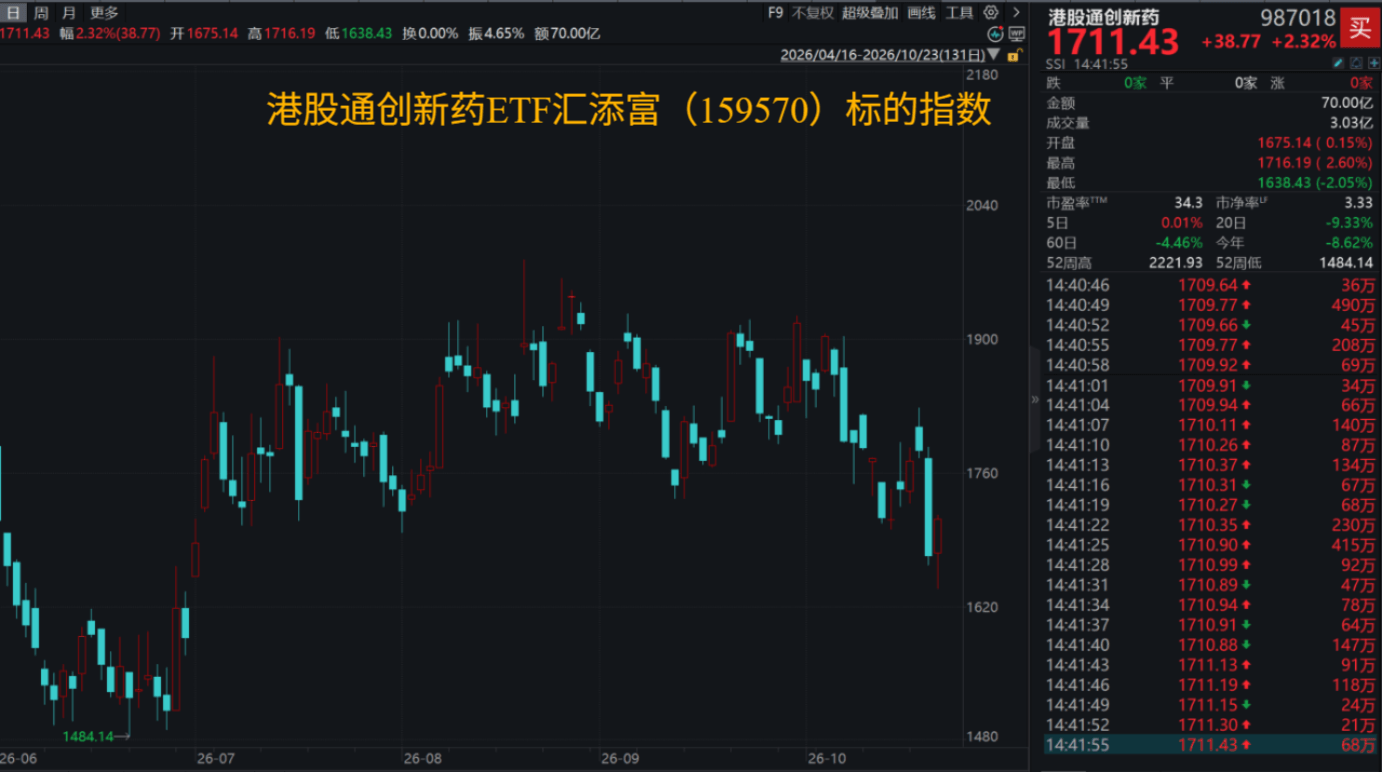The height and width of the screenshot is (772, 1382).
Task: Click the pencil edit icon under price change
Action: pos(1339,63)
